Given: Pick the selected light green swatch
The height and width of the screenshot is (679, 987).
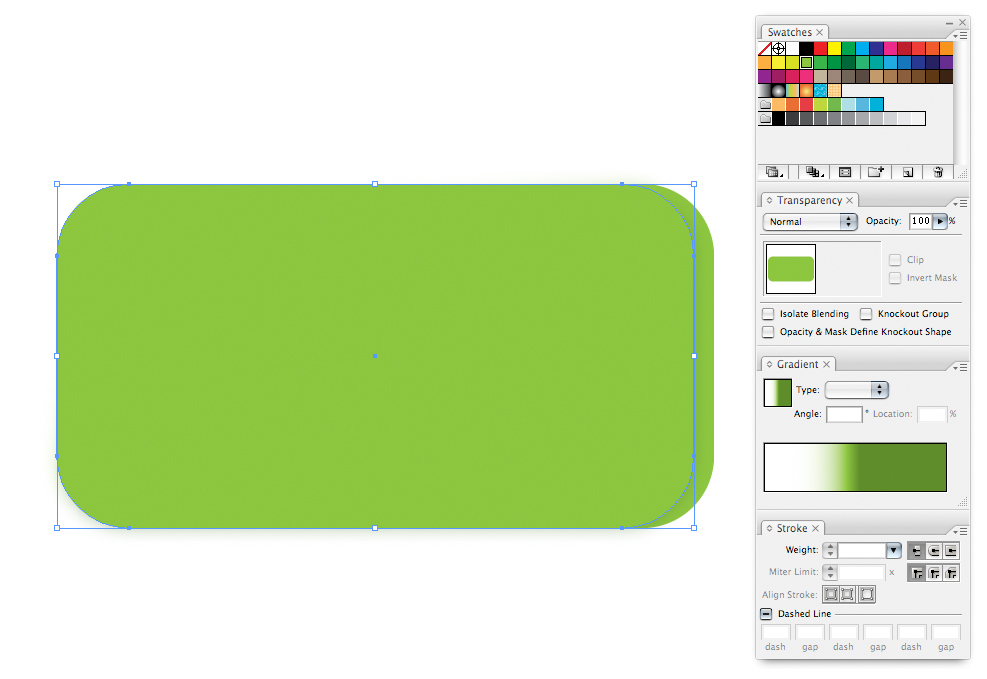Looking at the screenshot, I should tap(806, 62).
